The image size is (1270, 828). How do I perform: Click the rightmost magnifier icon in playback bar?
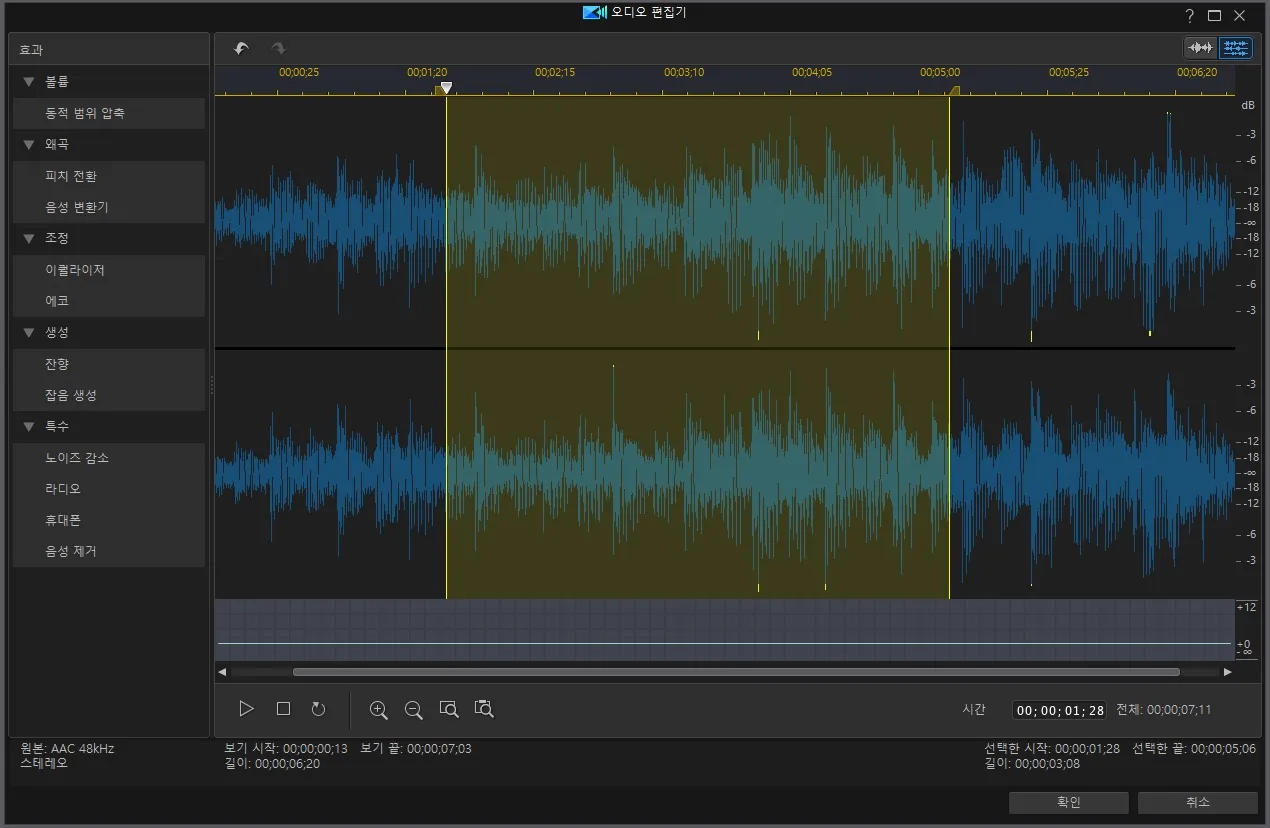point(484,709)
